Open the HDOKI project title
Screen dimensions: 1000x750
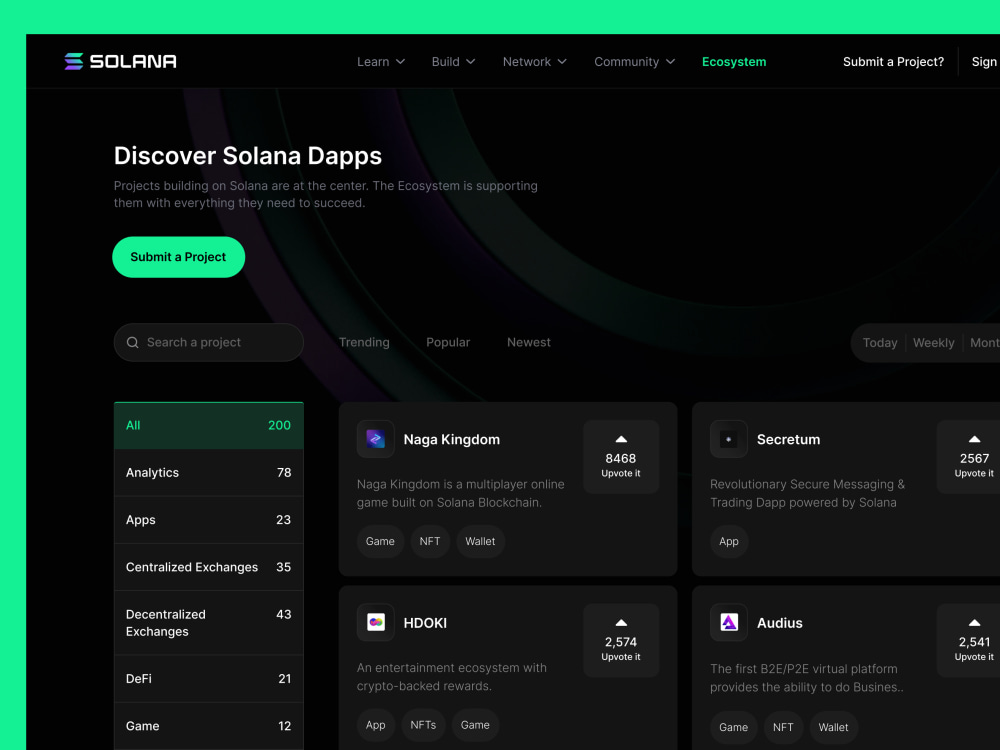[x=425, y=623]
